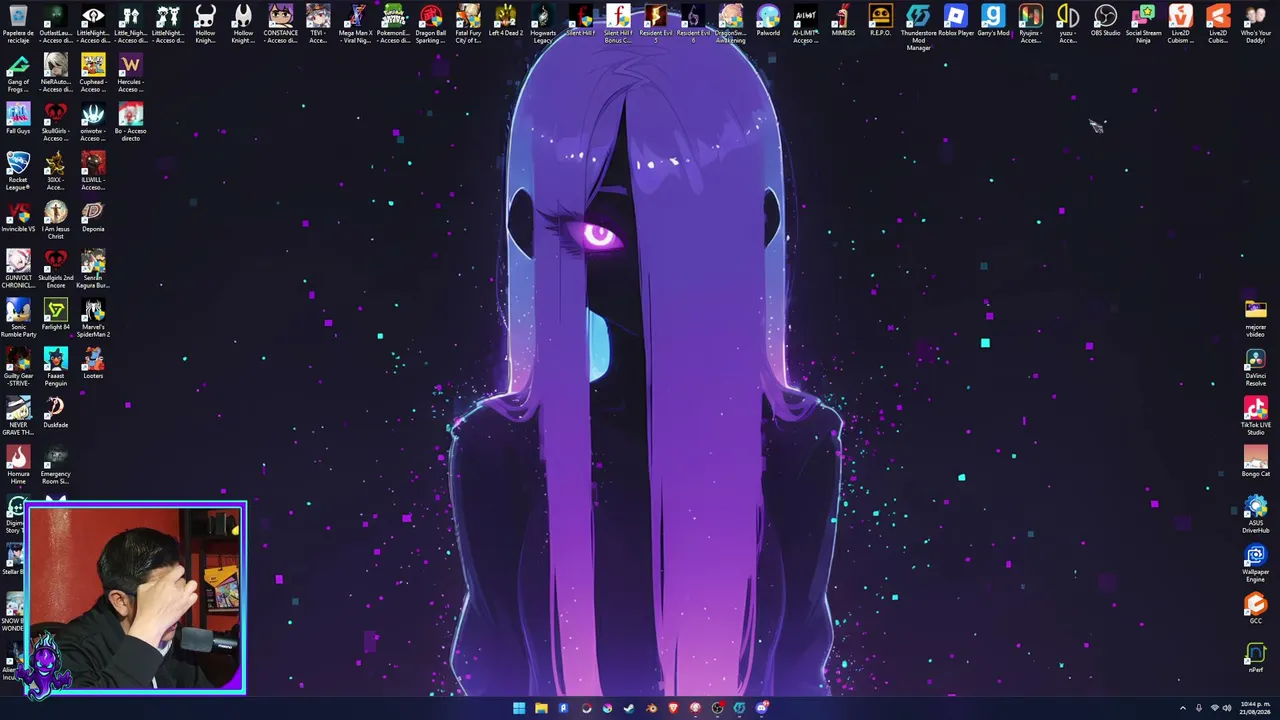Open File Explorer from the taskbar

541,708
